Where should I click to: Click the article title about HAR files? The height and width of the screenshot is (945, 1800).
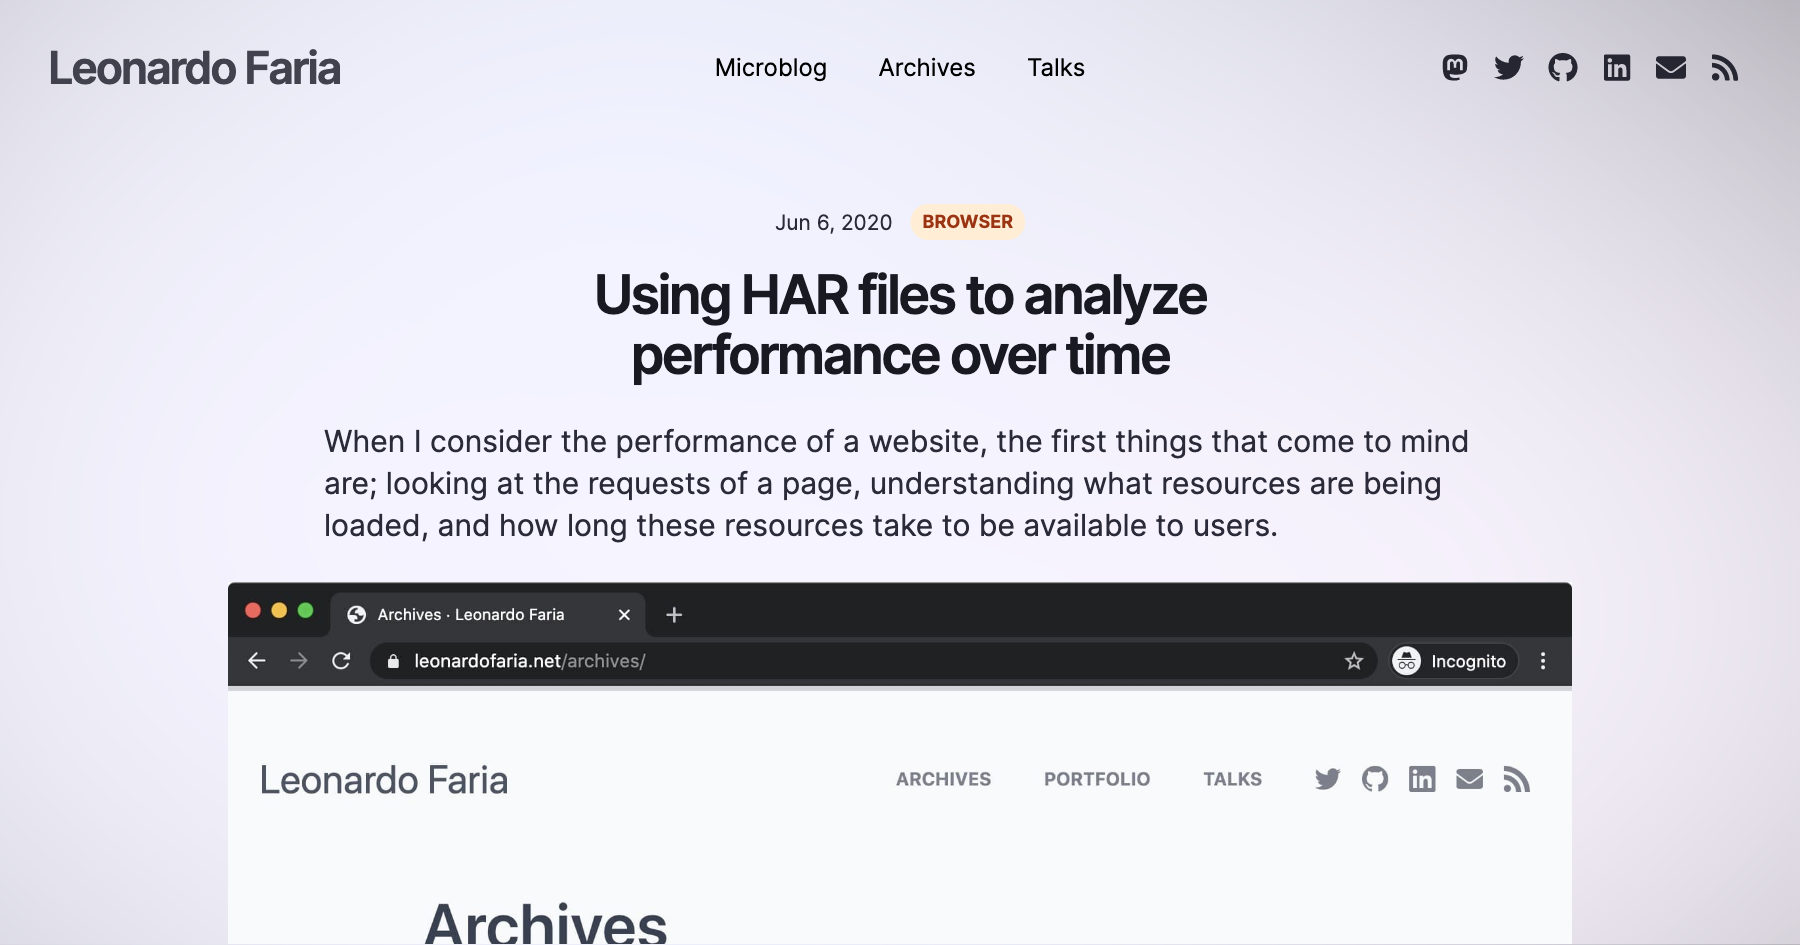point(900,325)
